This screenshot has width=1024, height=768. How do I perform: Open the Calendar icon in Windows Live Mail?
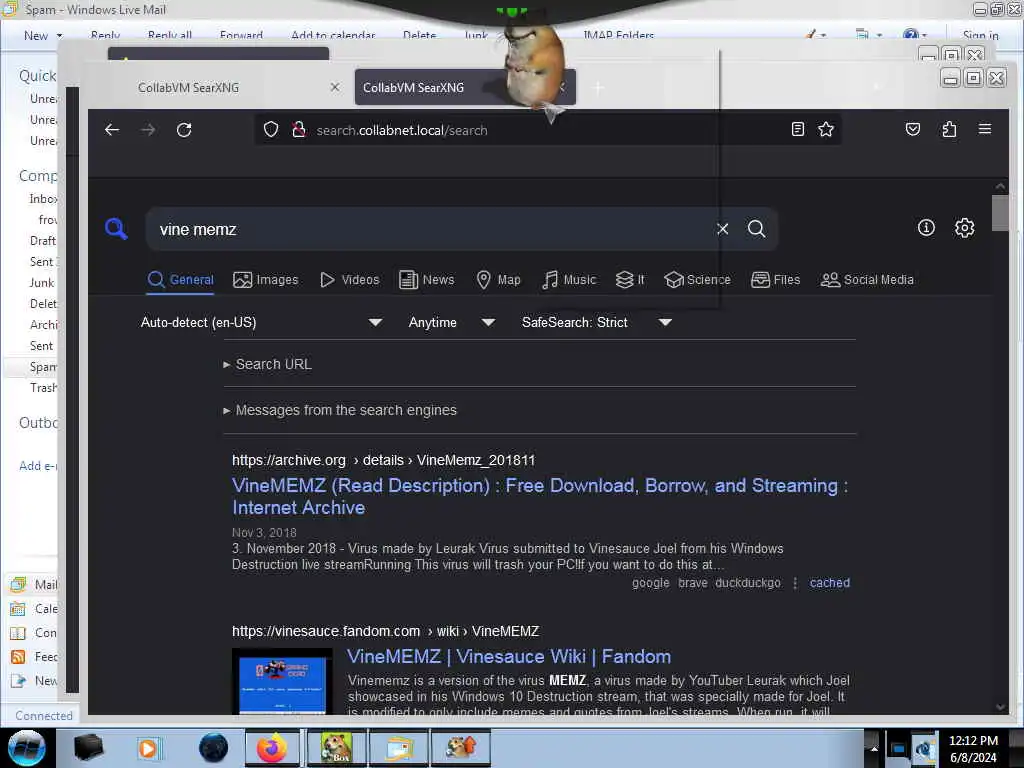[x=18, y=609]
